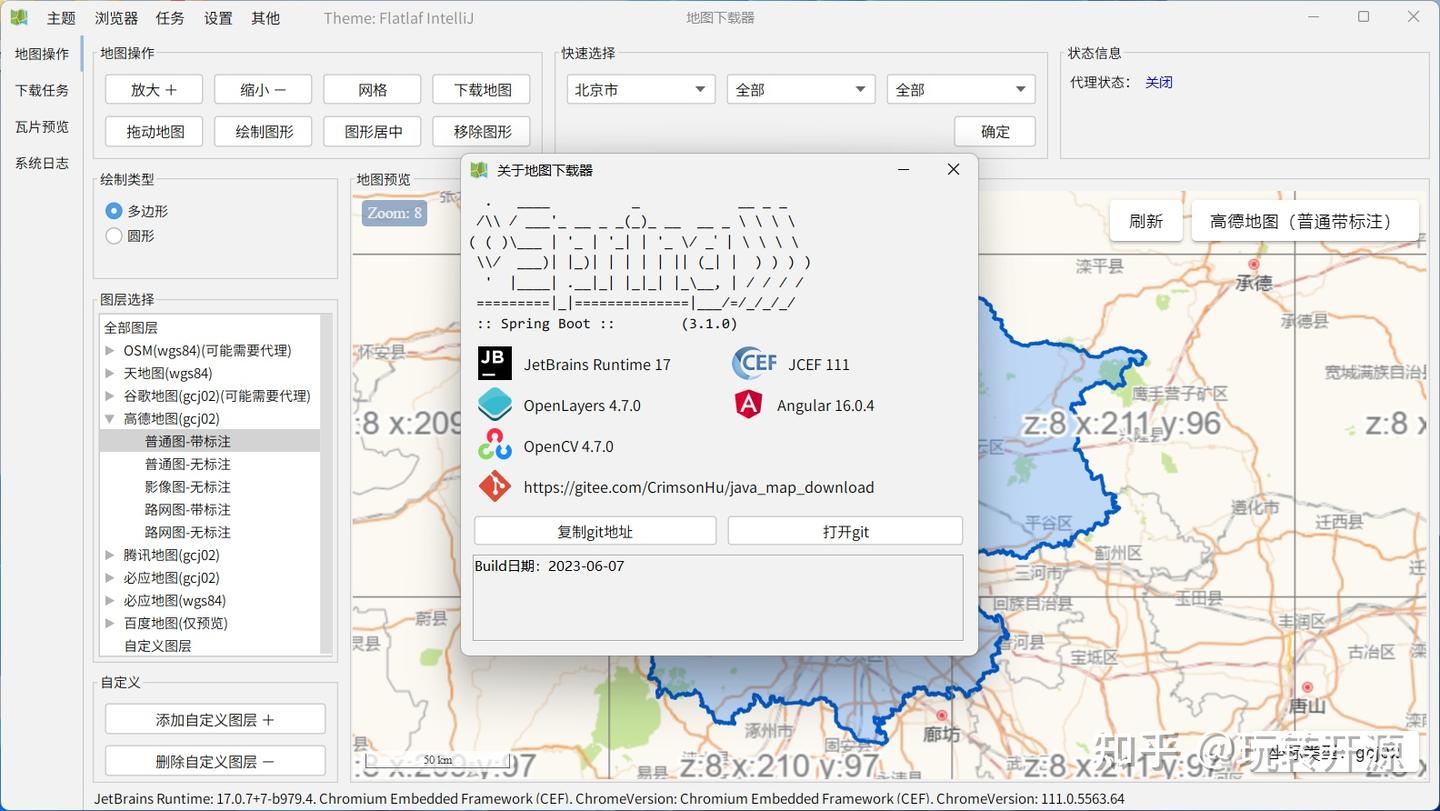This screenshot has height=811, width=1440.
Task: Click the gitee.com/CrimsonHu/java_map_download URL text
Action: click(x=699, y=487)
